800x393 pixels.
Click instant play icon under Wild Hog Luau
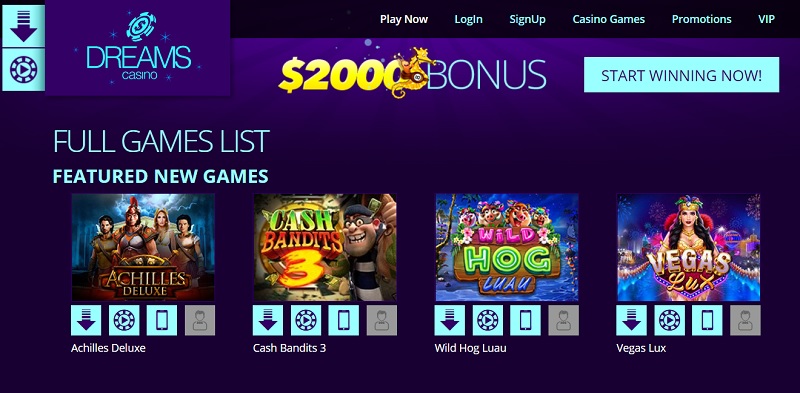488,321
